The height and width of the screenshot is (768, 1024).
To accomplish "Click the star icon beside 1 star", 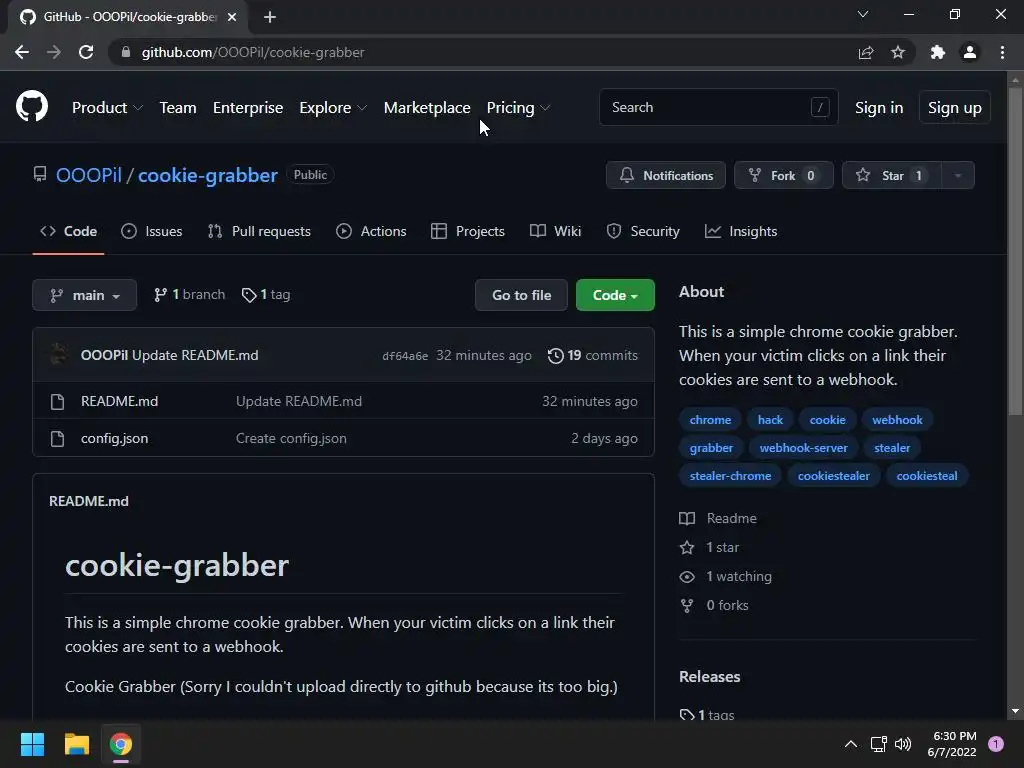I will (x=687, y=547).
